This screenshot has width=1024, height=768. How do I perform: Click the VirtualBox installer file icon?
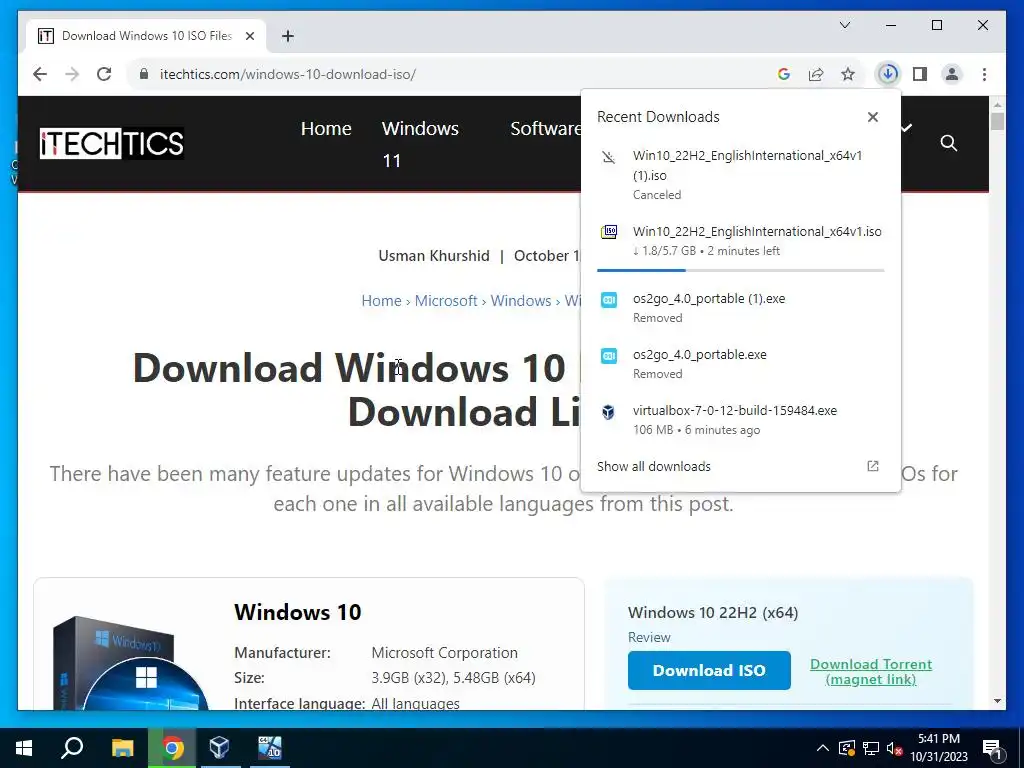(608, 411)
